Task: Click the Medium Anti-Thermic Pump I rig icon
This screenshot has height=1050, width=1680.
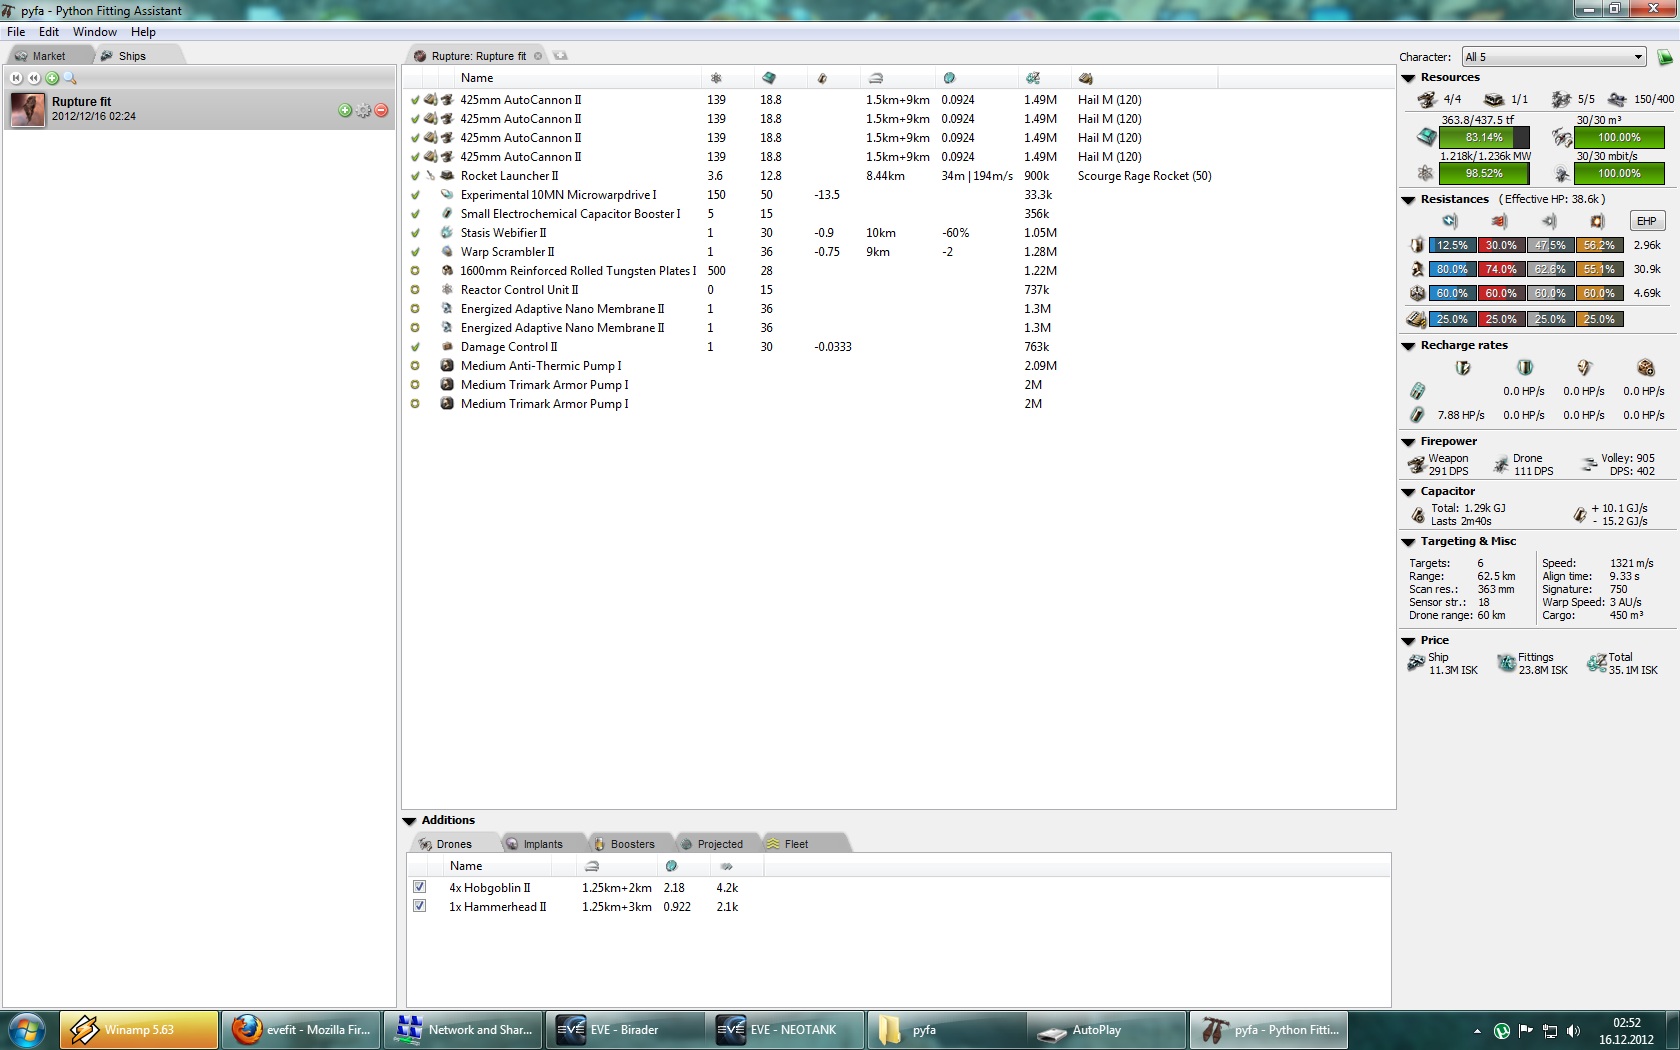Action: (447, 366)
